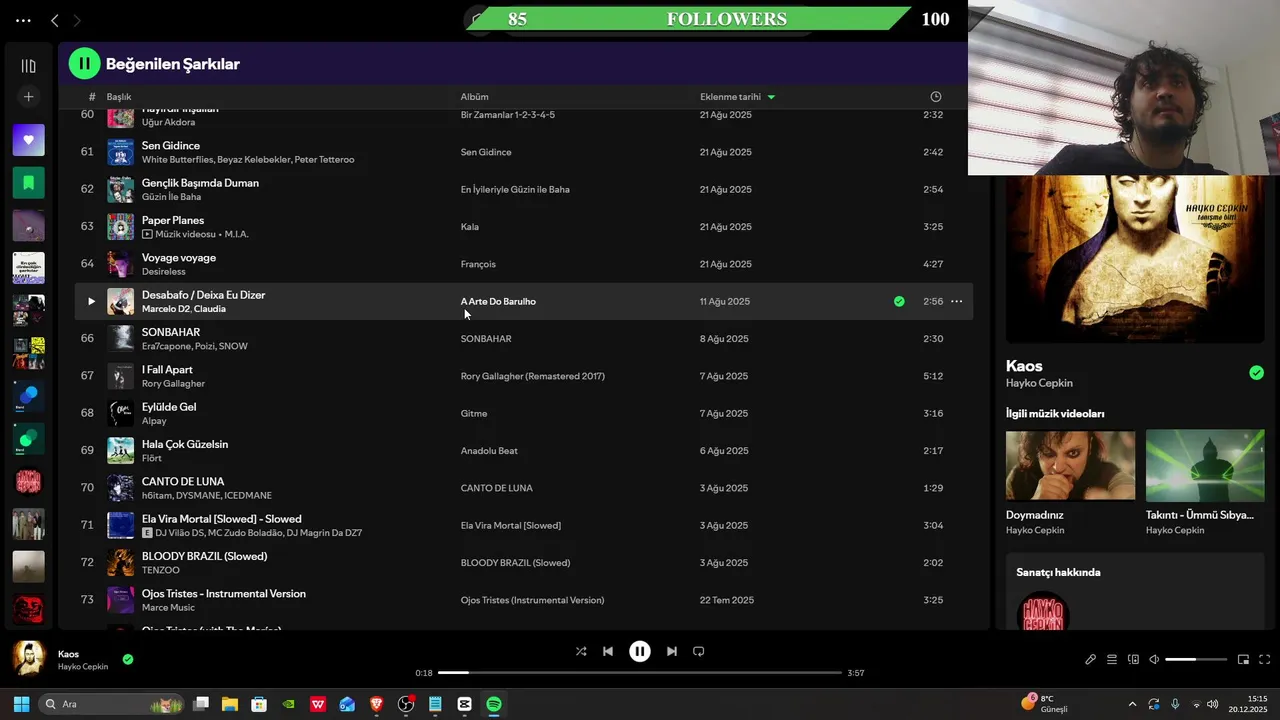Open Hayko Cepkin link in player bar
This screenshot has height=720, width=1280.
coord(83,667)
